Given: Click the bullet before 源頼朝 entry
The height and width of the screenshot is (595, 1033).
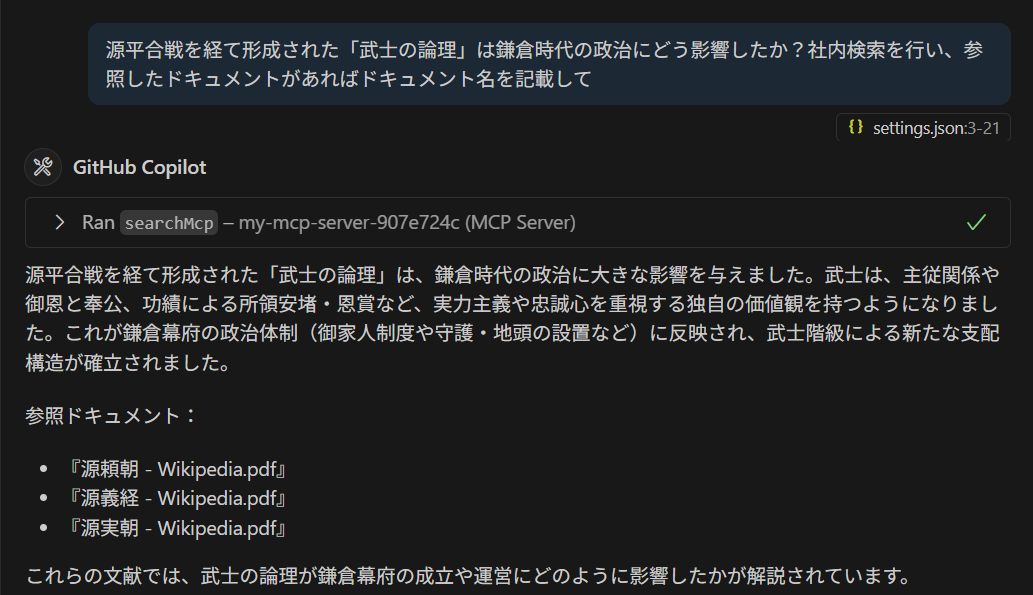Looking at the screenshot, I should (43, 469).
